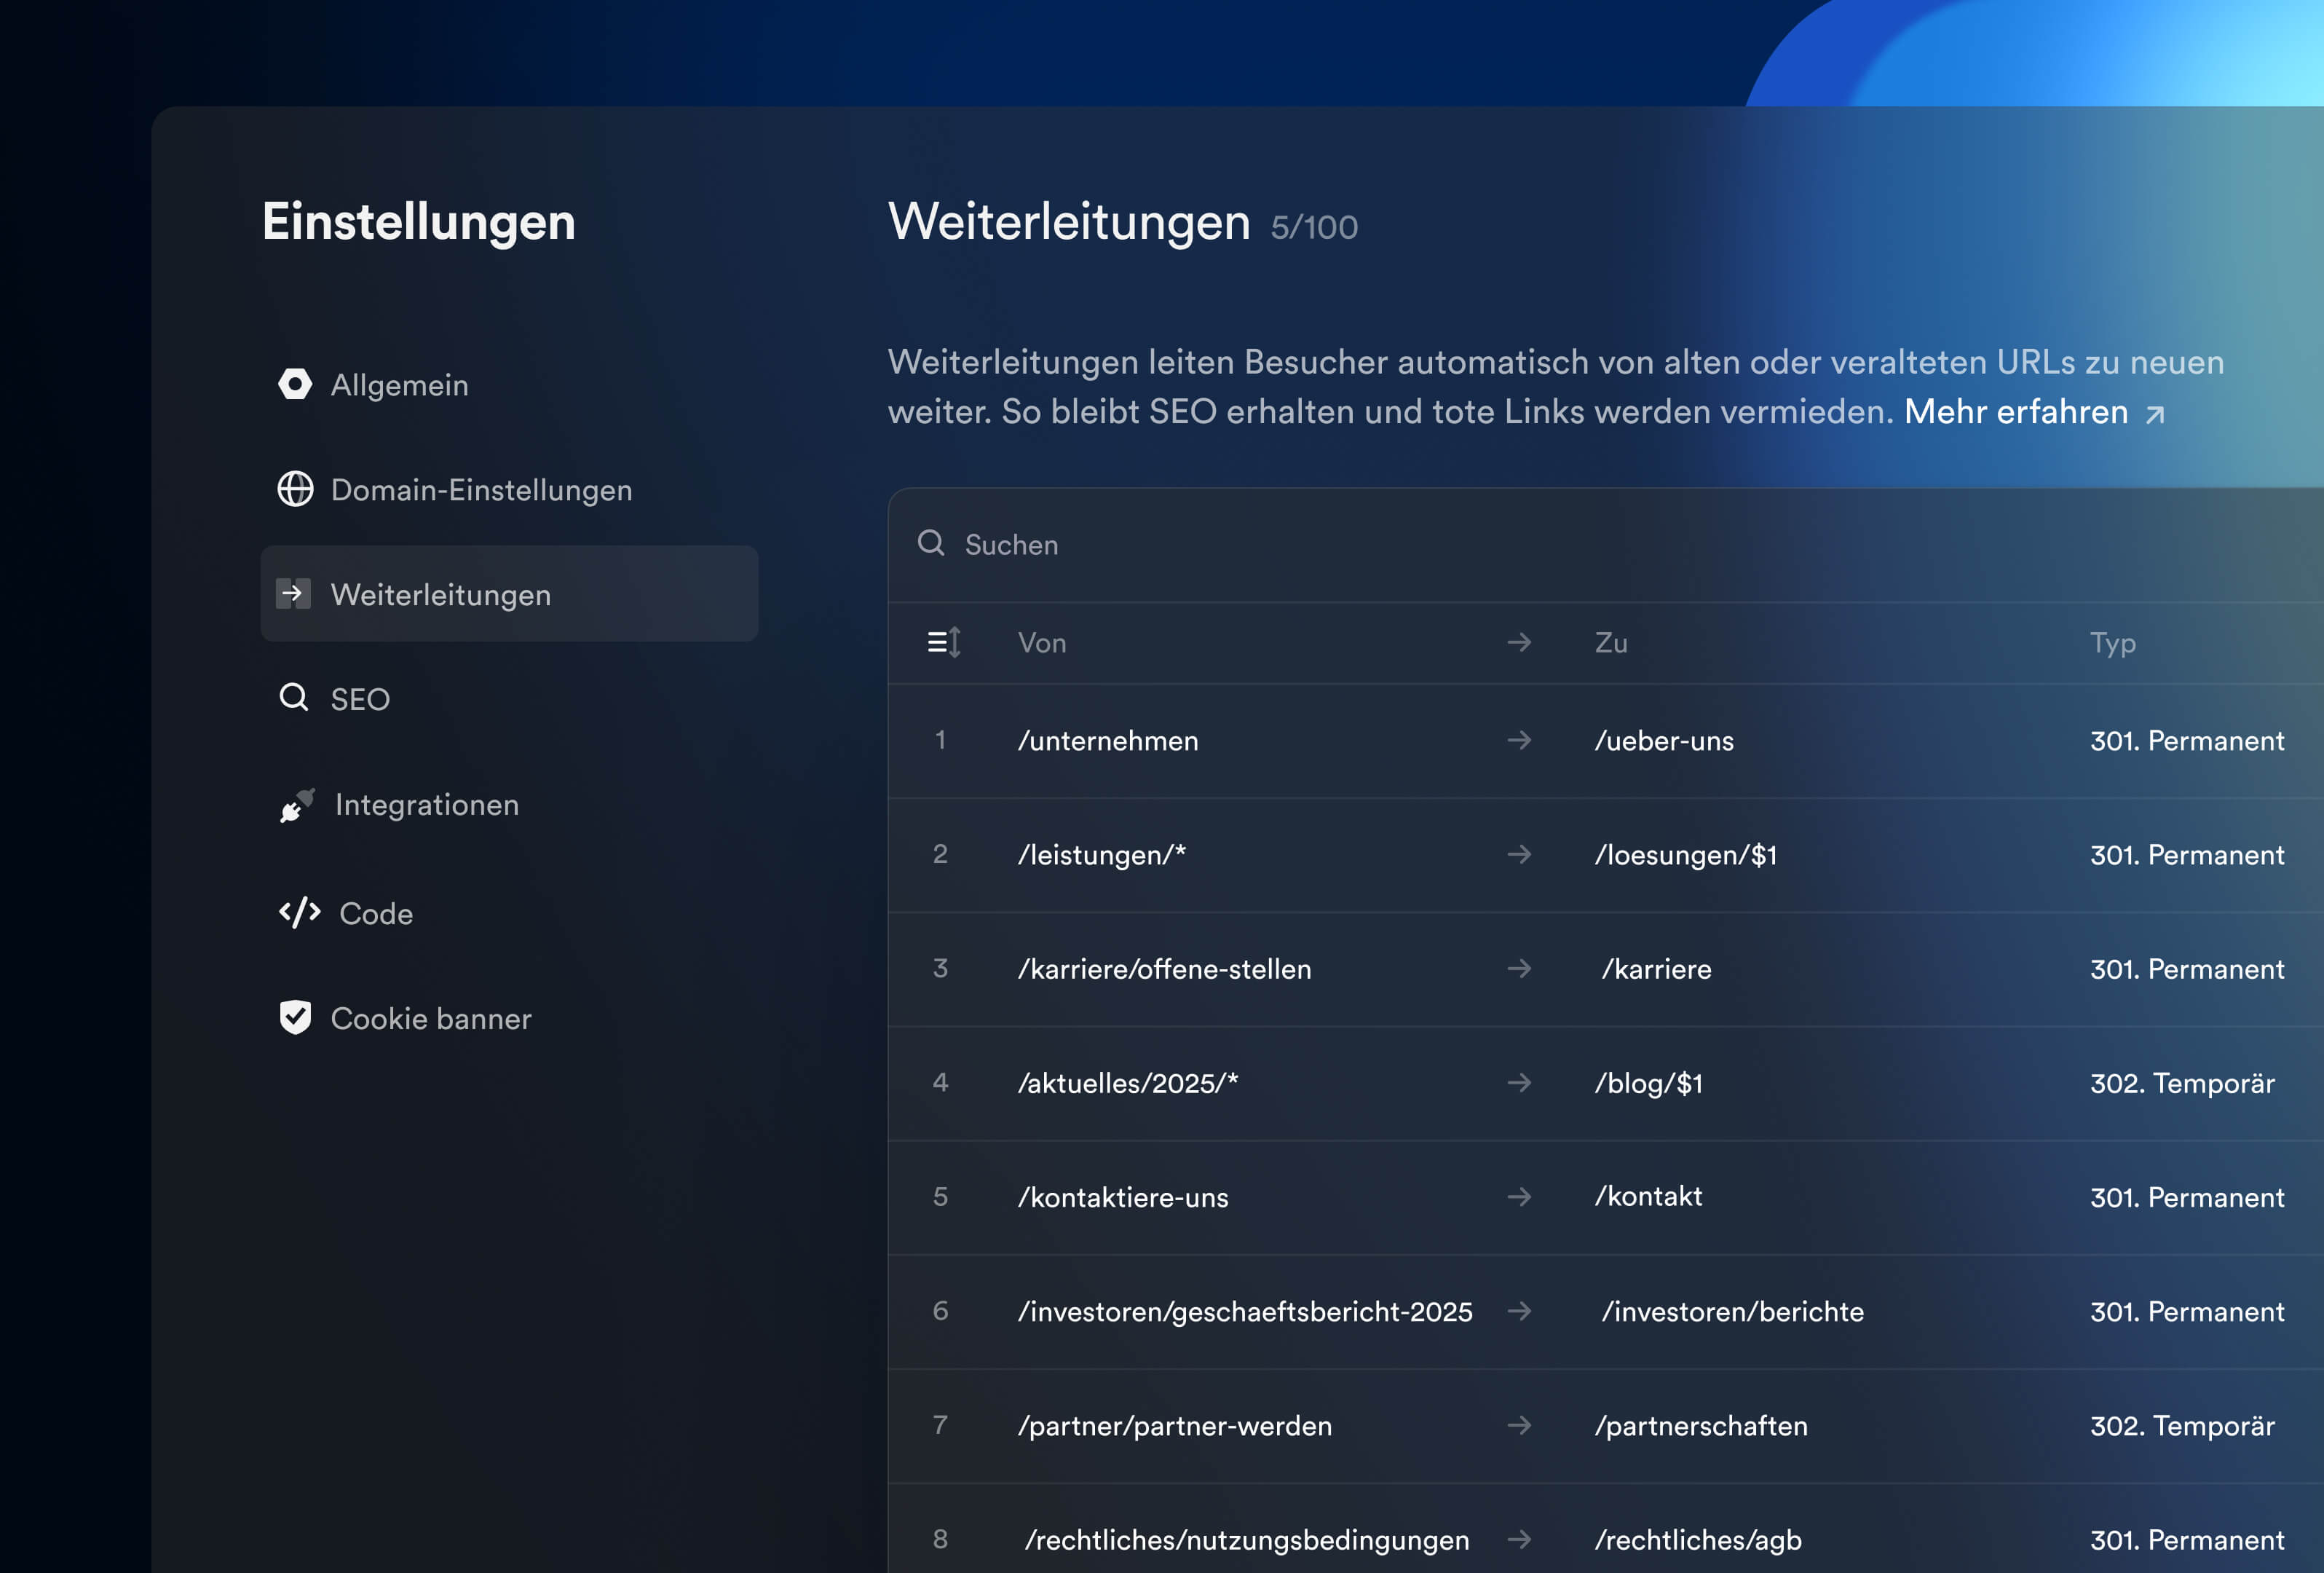
Task: Click the arrow in the /aktuelles/2025/* row
Action: tap(1519, 1082)
